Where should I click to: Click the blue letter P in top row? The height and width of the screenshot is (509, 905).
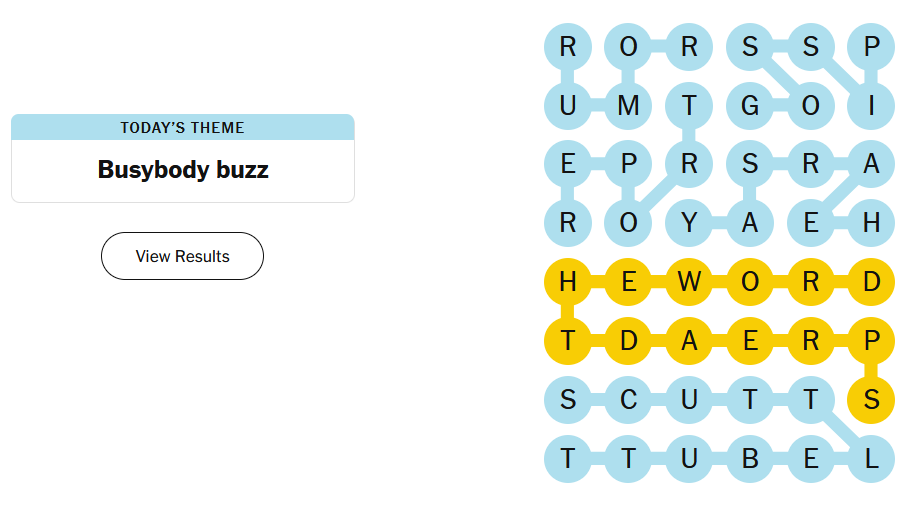click(x=870, y=46)
